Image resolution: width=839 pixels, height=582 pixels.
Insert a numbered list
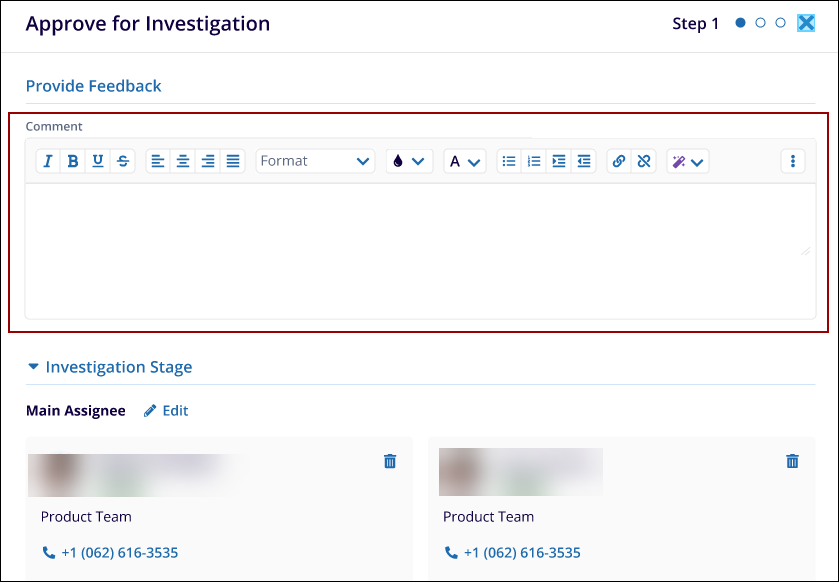pyautogui.click(x=534, y=161)
